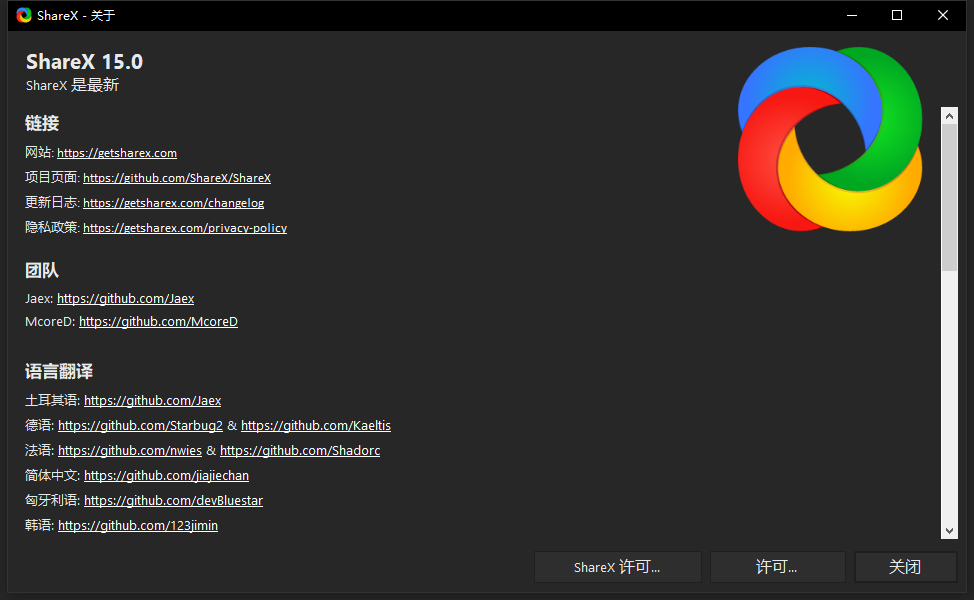This screenshot has width=974, height=600.
Task: Click the scrollbar down arrow
Action: [949, 531]
